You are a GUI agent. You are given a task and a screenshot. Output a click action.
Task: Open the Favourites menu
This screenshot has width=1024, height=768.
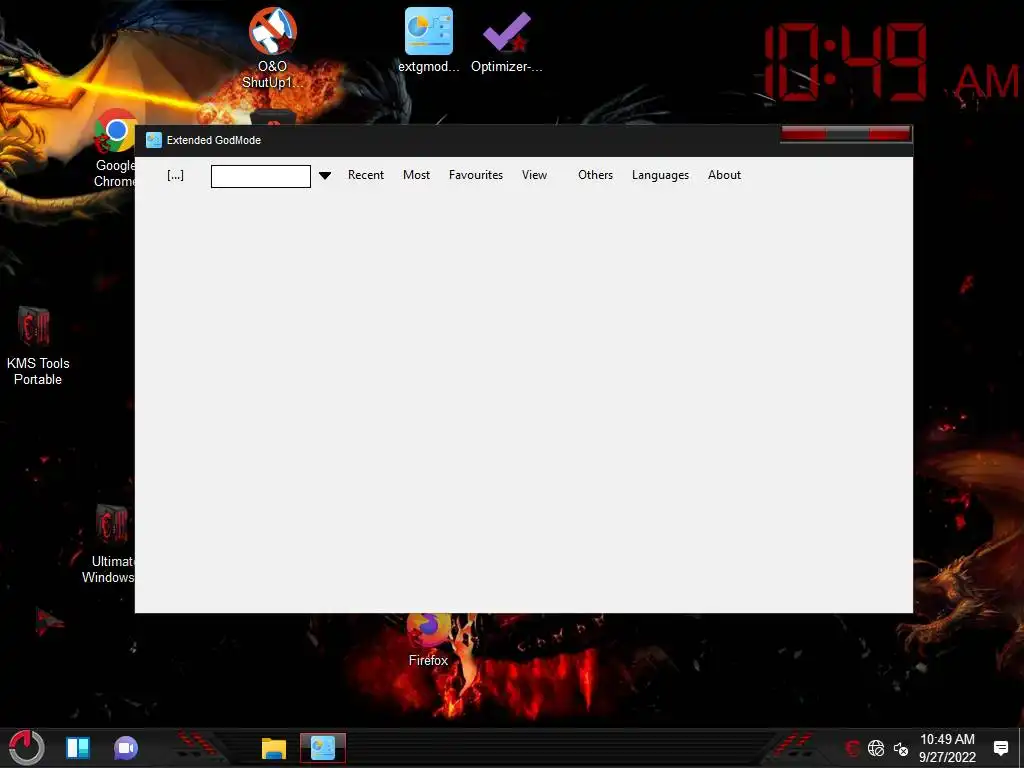click(475, 175)
